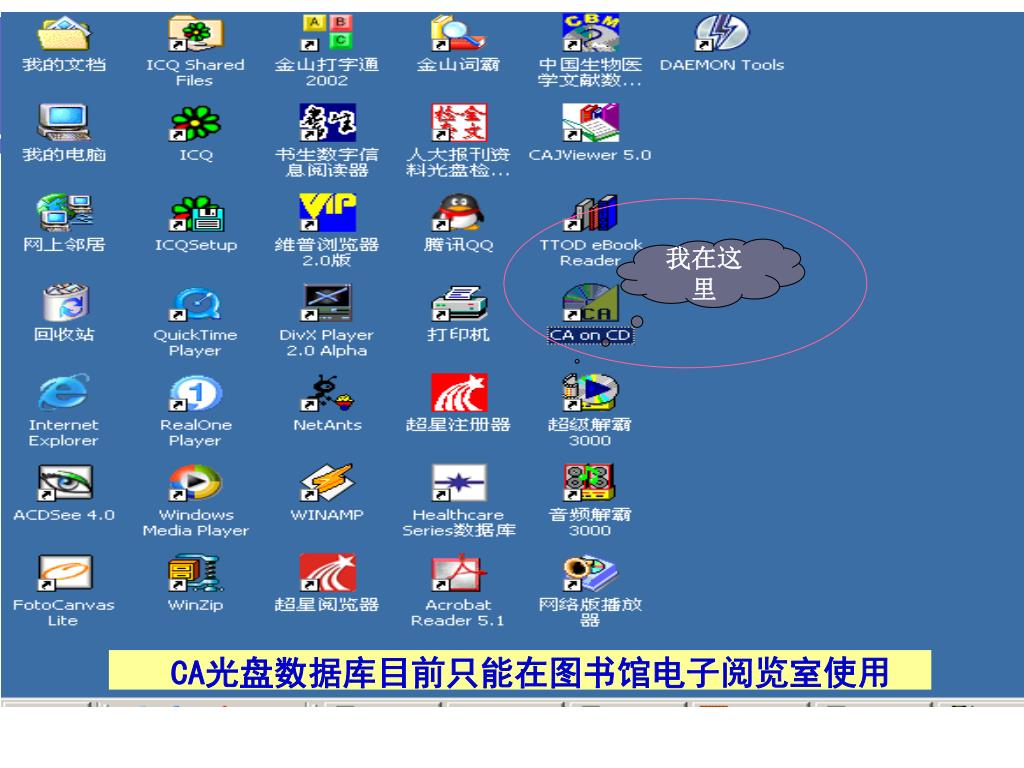The width and height of the screenshot is (1024, 768).
Task: Open the 超星阅览器 shortcut
Action: point(327,573)
